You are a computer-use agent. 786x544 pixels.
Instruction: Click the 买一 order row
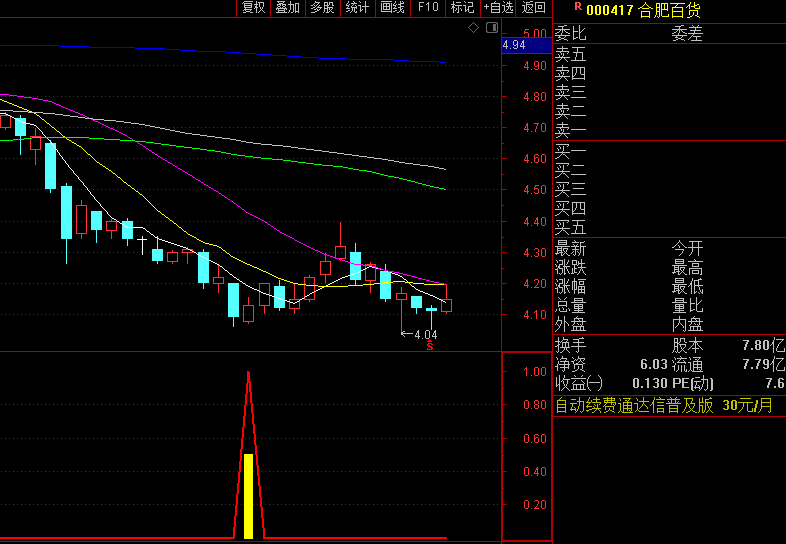point(669,151)
